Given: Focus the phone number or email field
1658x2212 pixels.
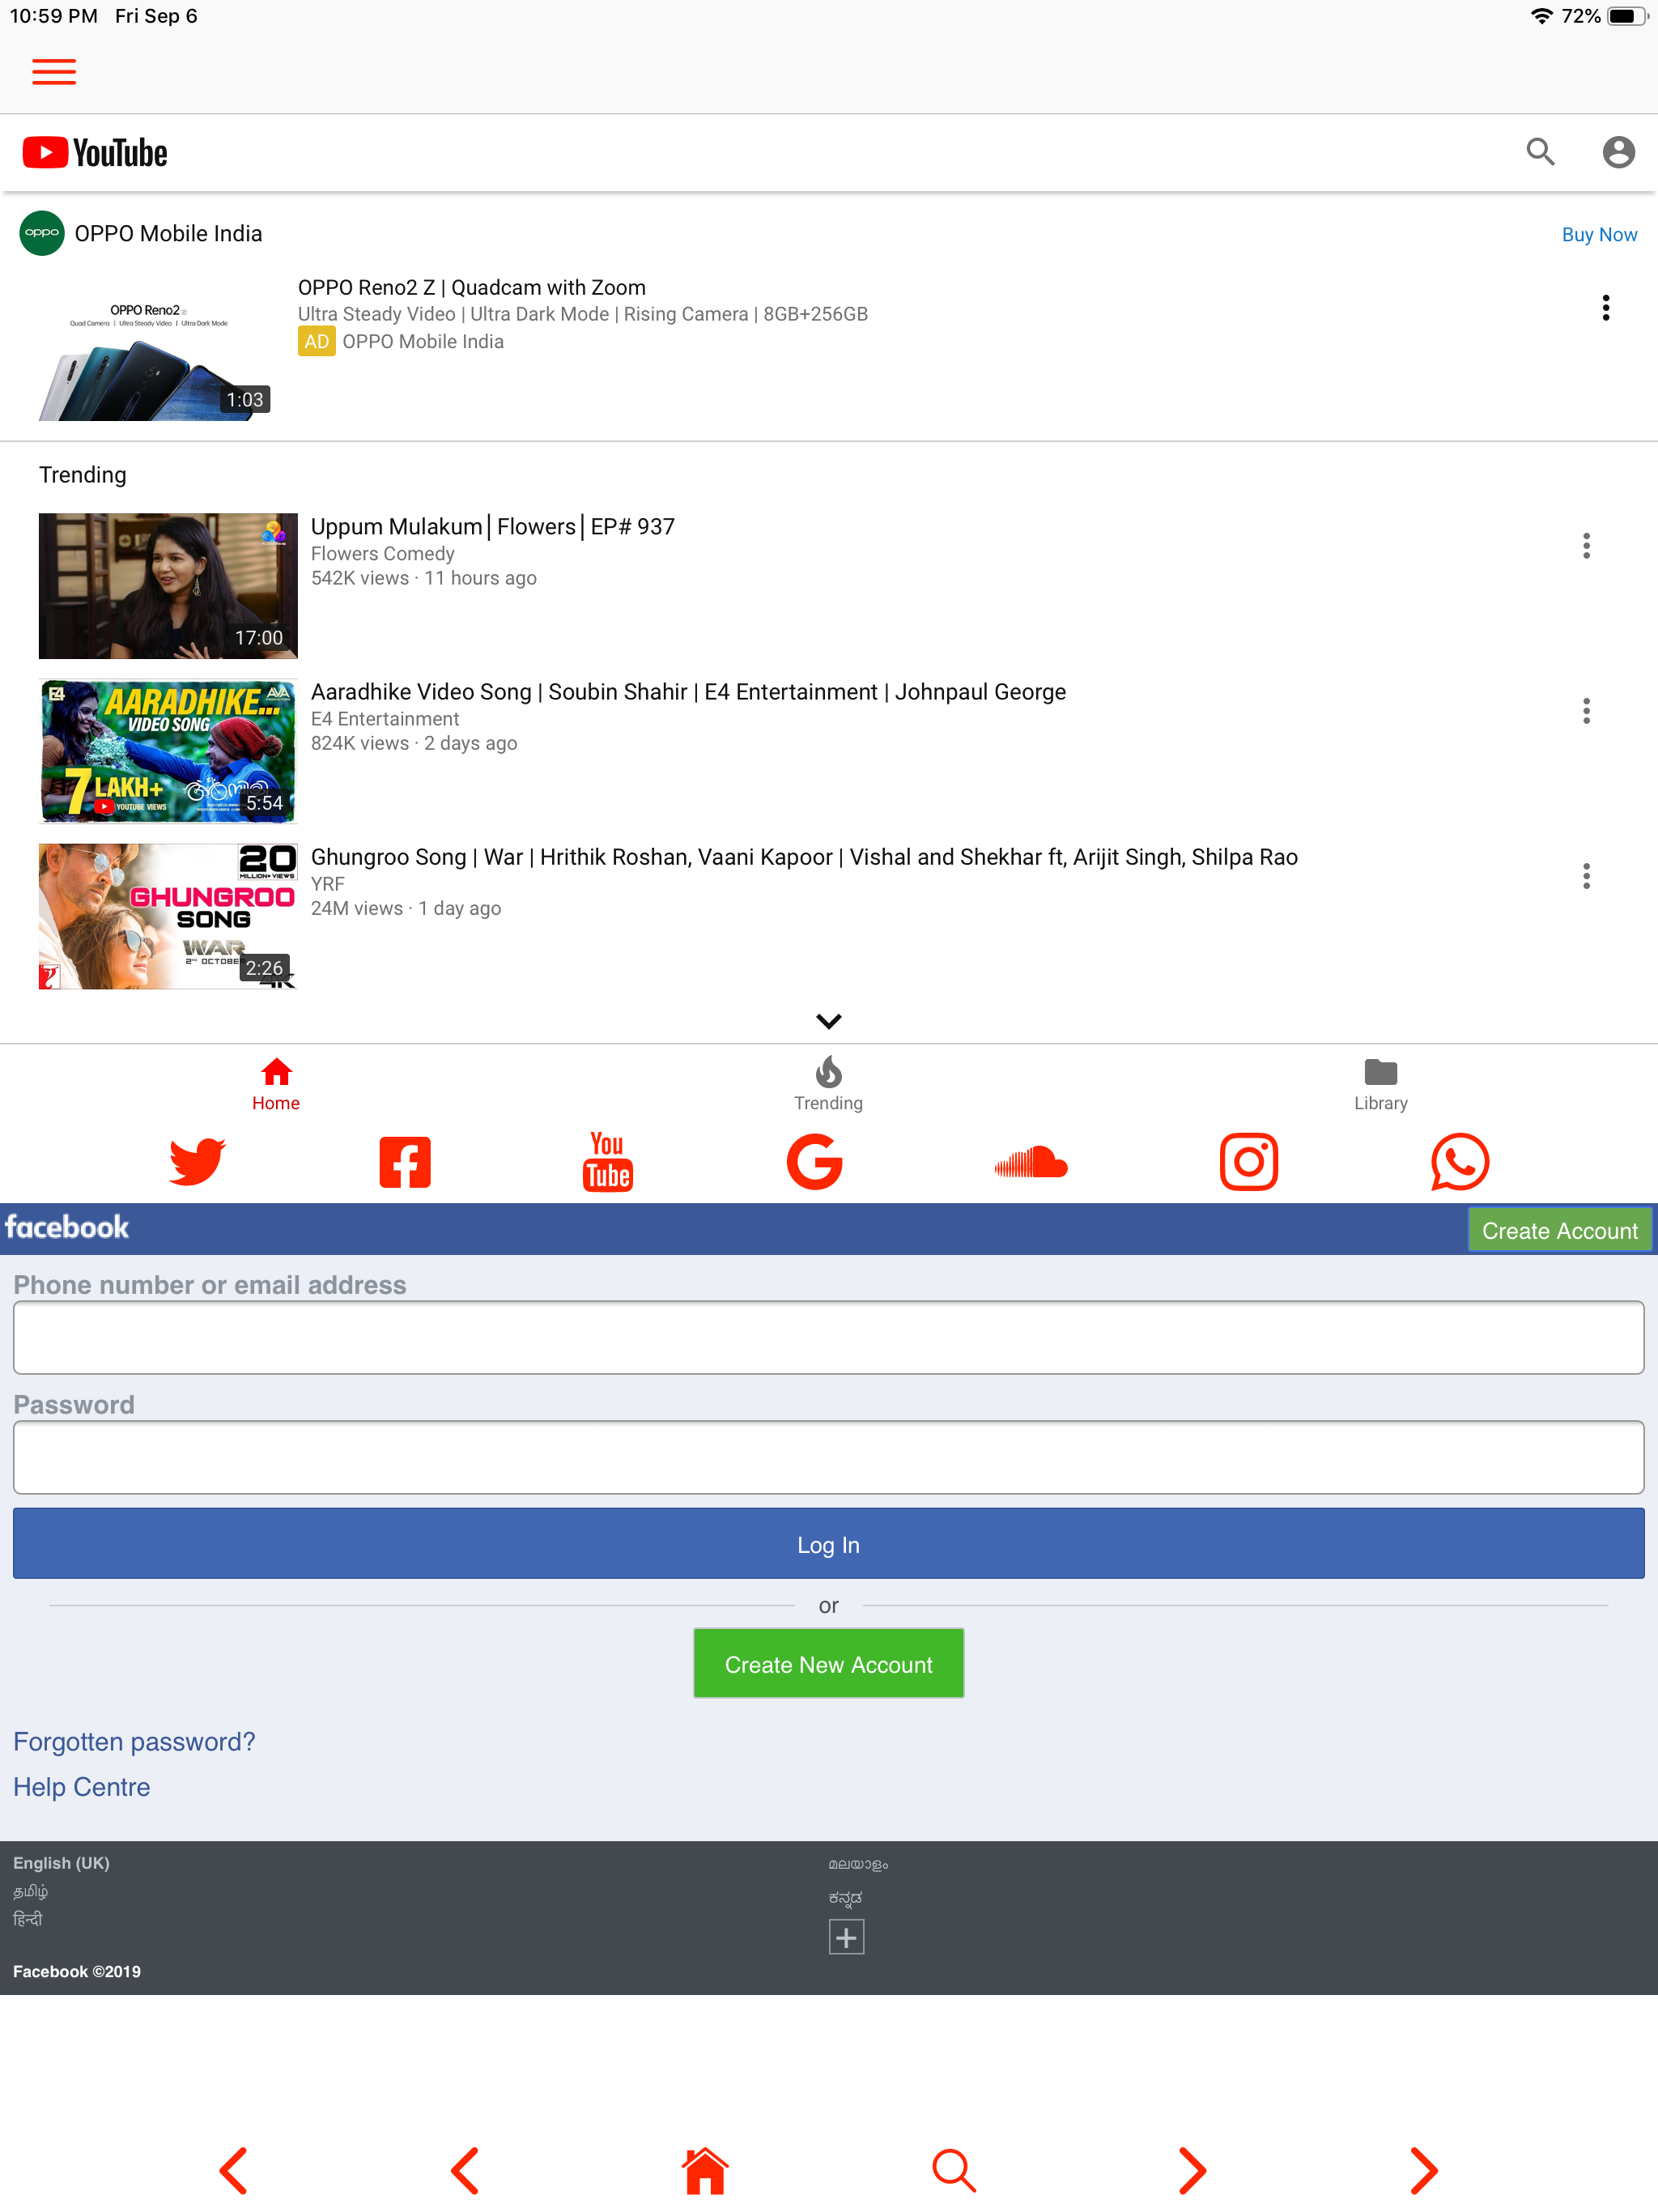Looking at the screenshot, I should point(828,1337).
